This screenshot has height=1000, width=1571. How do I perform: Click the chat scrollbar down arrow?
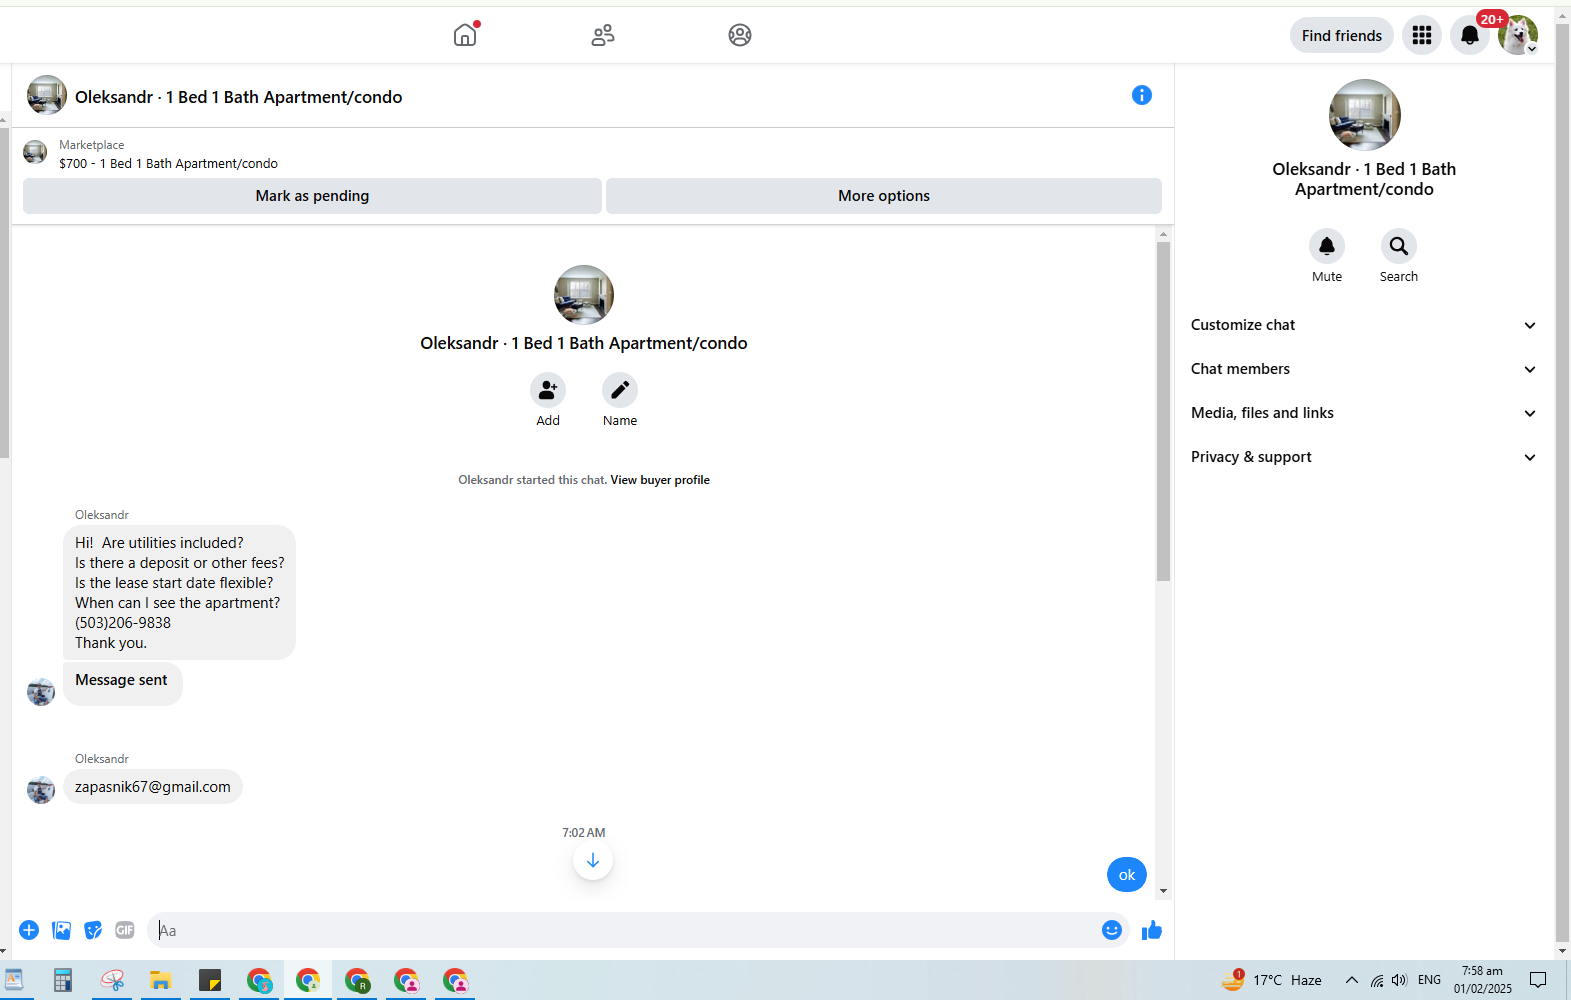(1163, 890)
